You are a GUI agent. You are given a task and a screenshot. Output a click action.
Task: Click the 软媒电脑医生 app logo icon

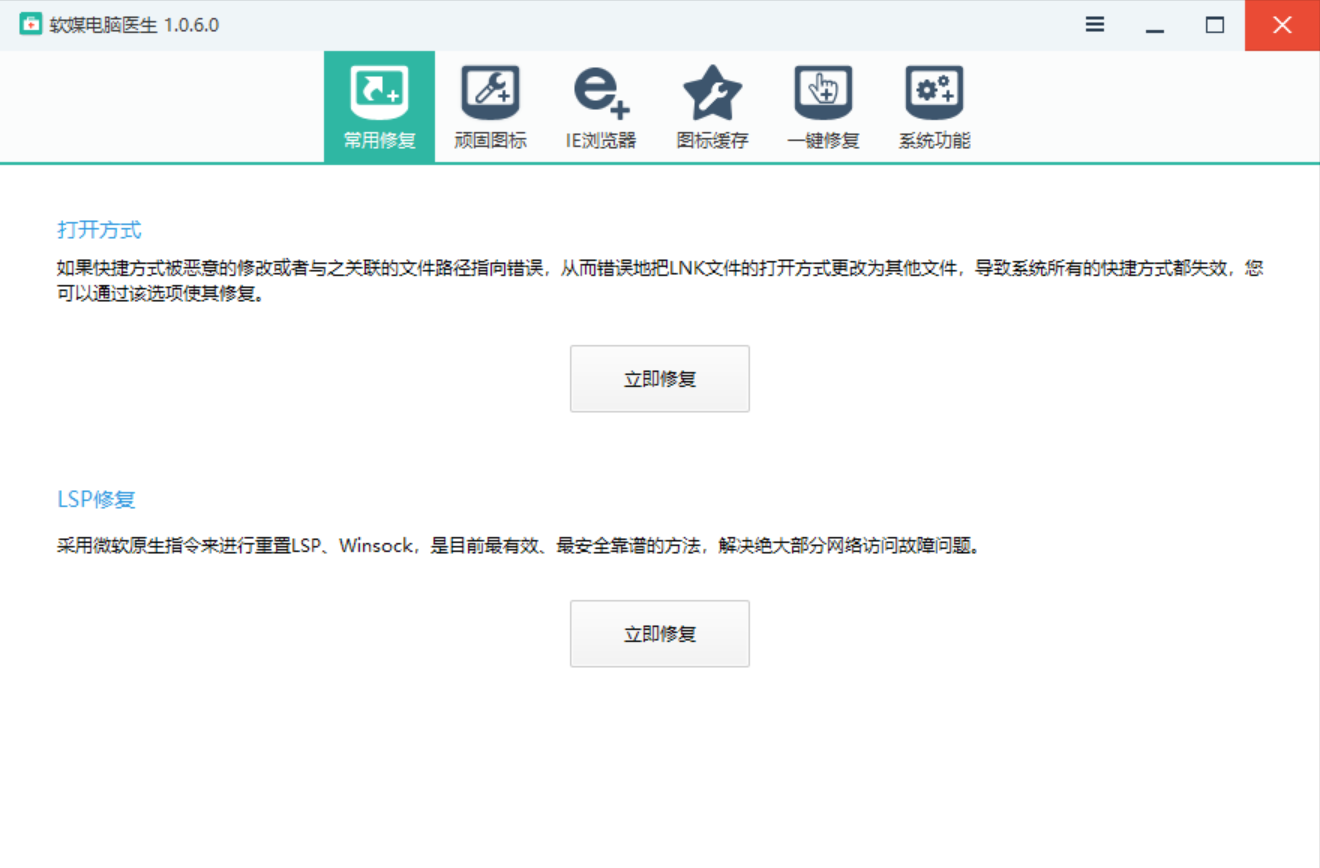31,25
